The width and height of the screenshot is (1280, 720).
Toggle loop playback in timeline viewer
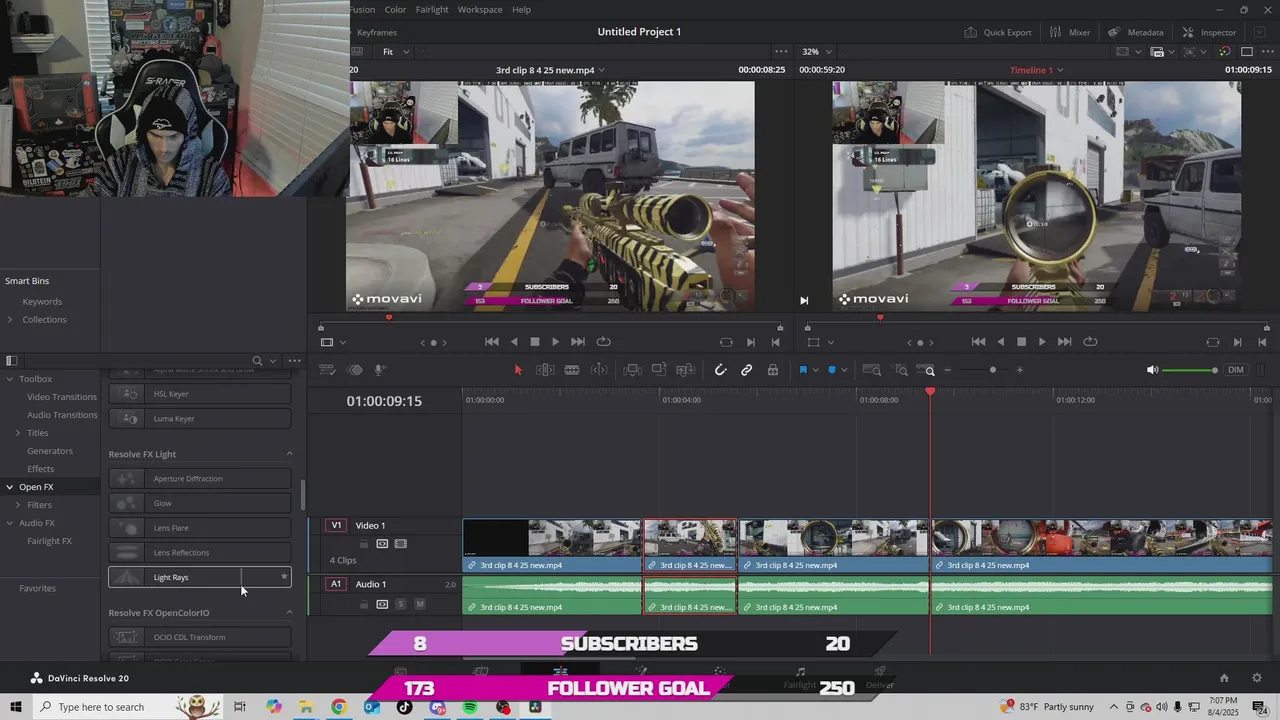pos(1090,342)
